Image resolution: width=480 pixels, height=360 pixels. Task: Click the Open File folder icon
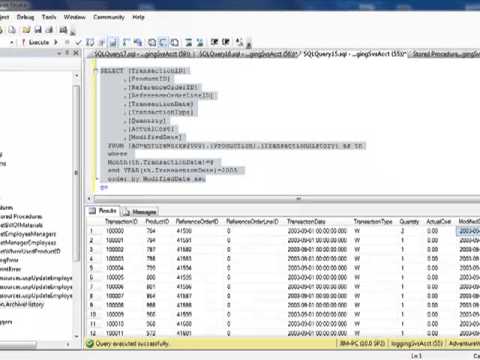[26, 30]
